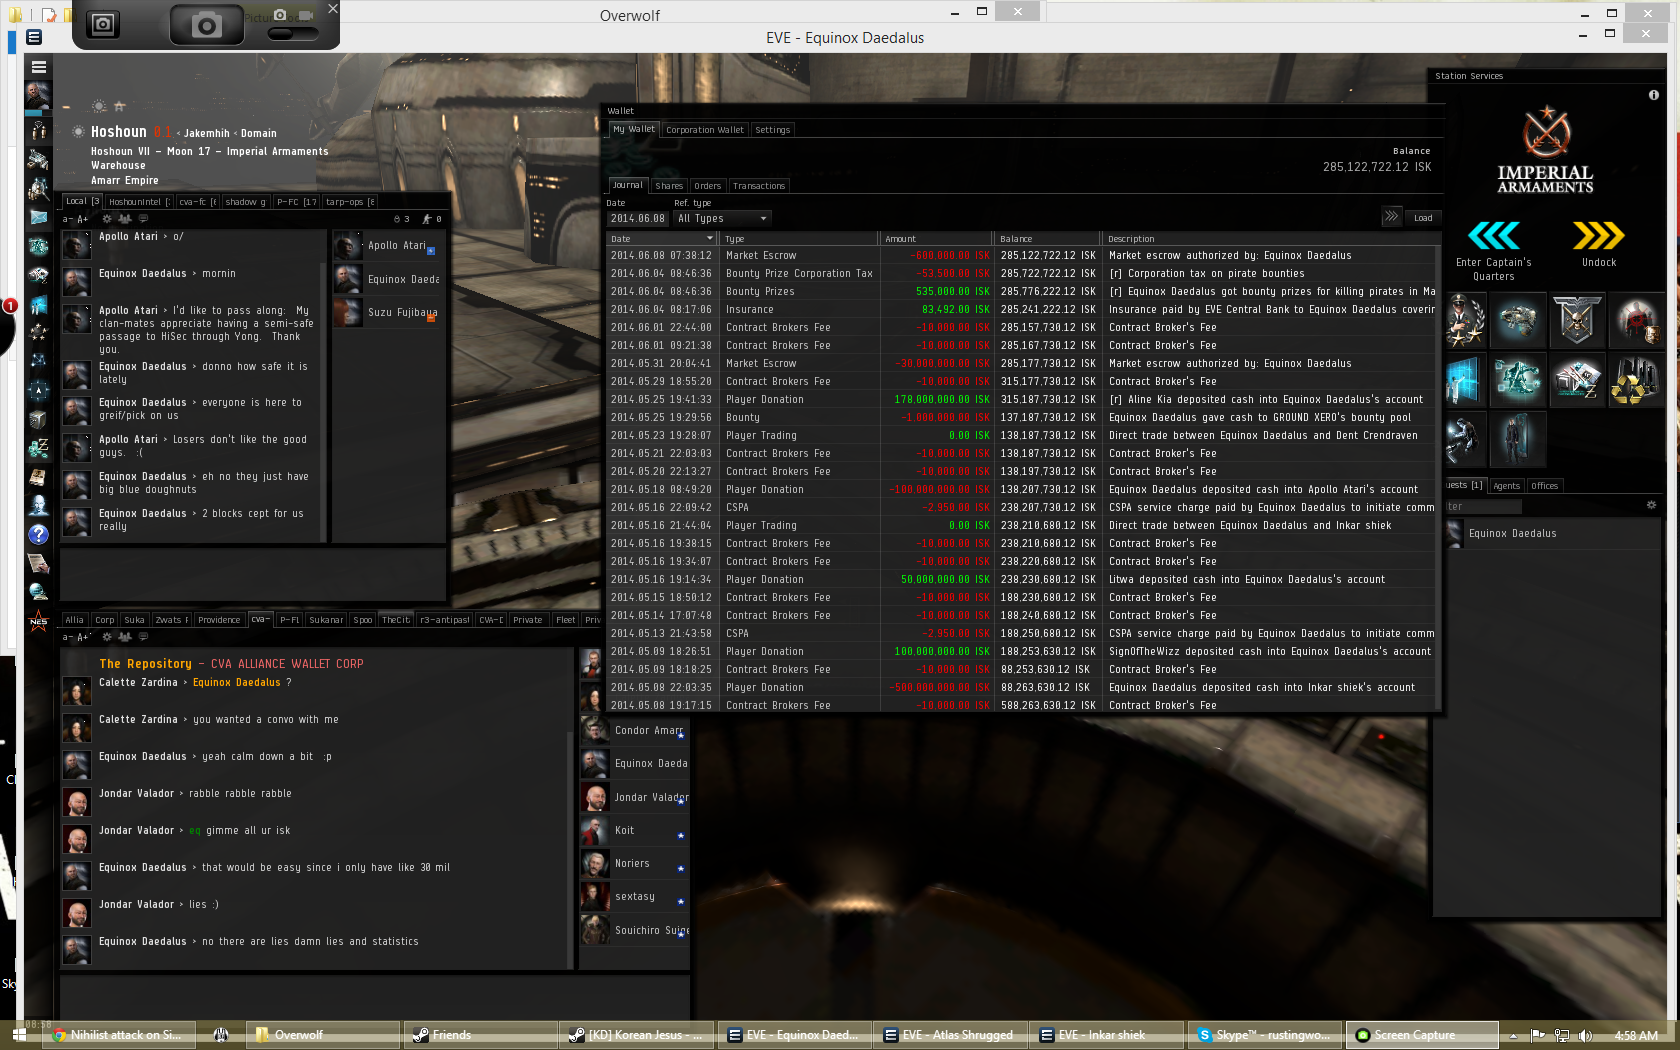The width and height of the screenshot is (1680, 1050).
Task: Enter Captain's Quarters
Action: pos(1493,251)
